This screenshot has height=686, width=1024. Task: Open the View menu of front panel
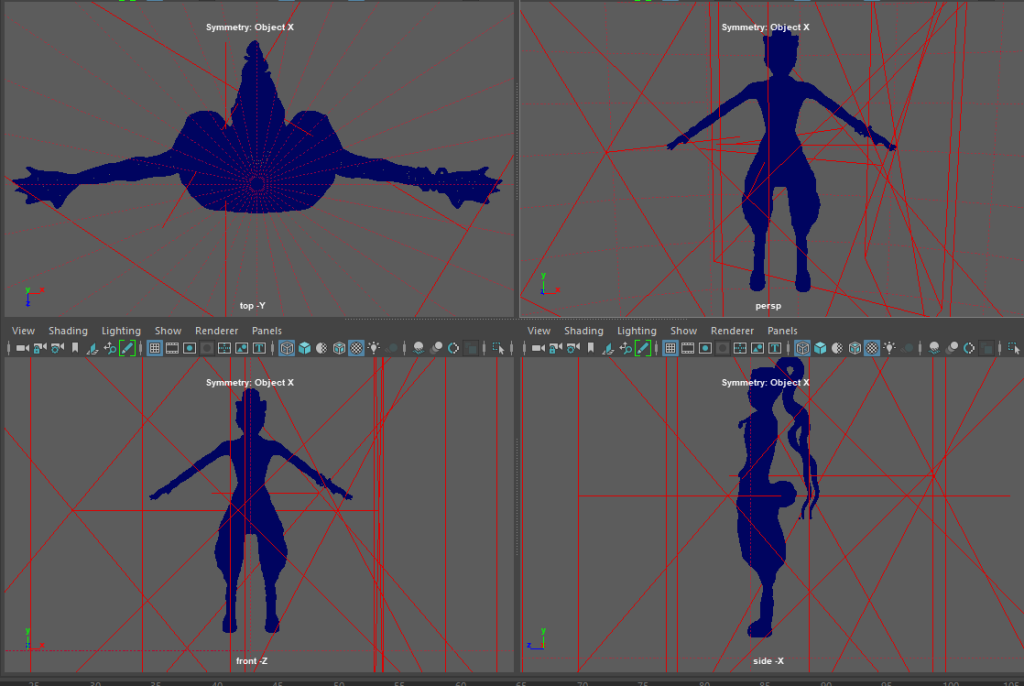(23, 331)
